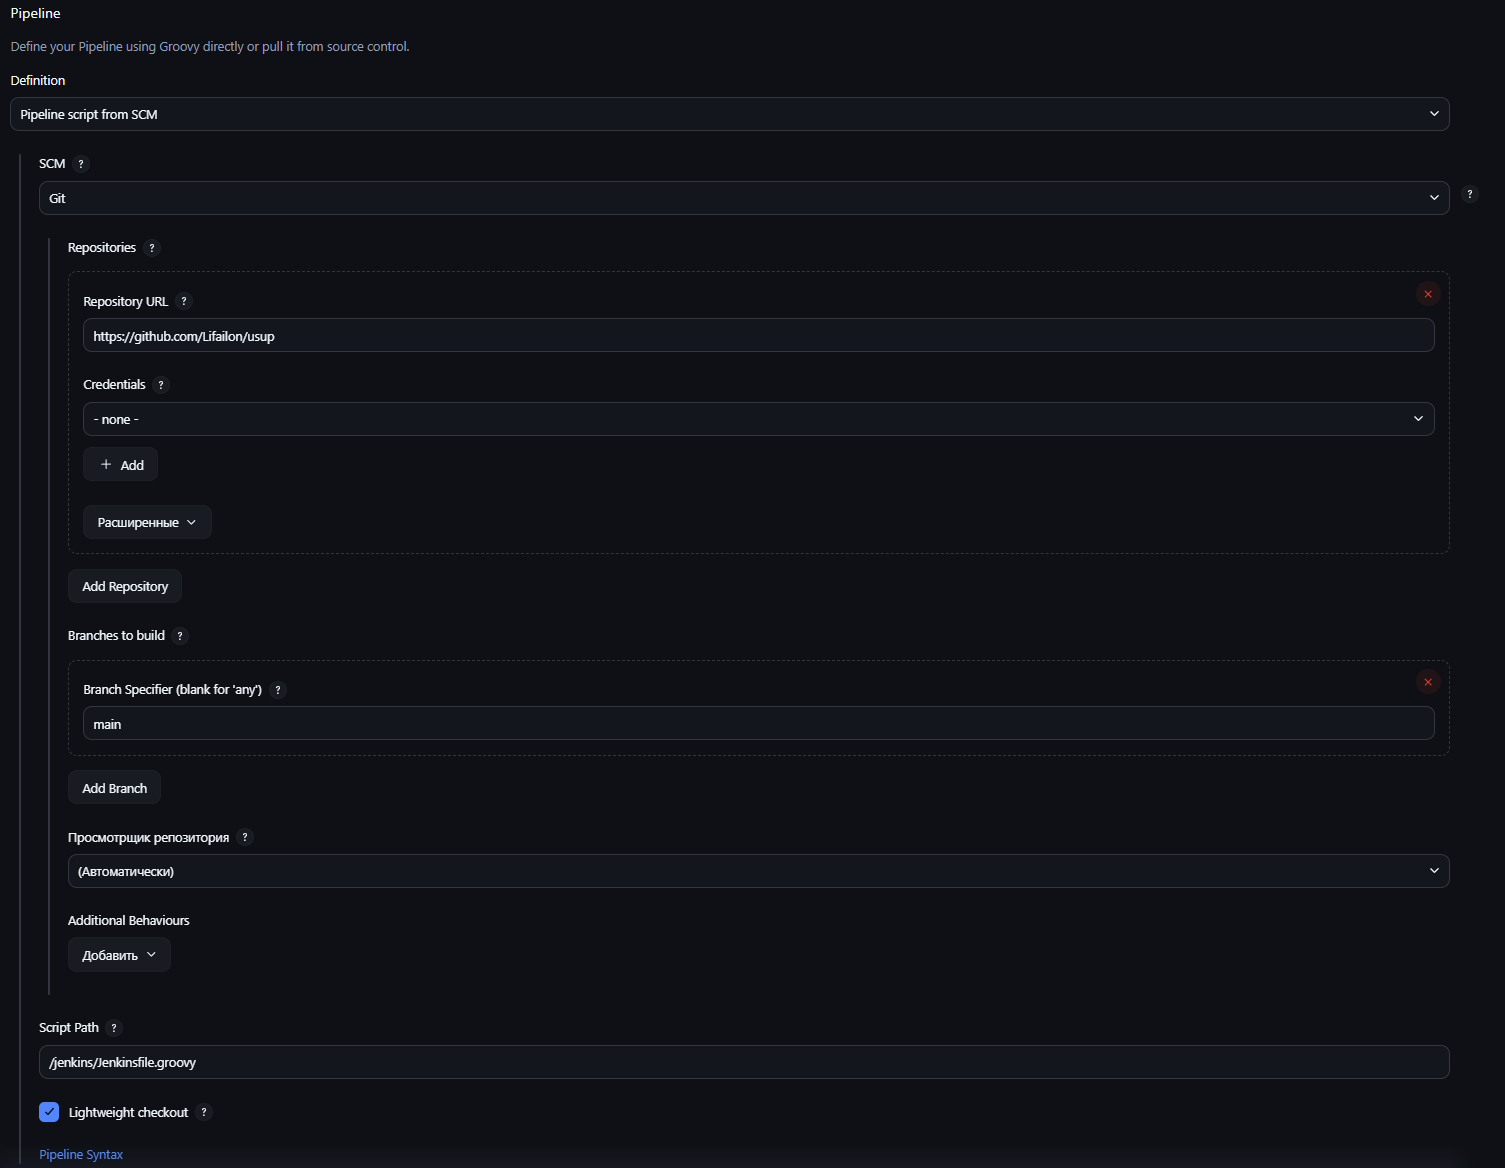Uncheck Lightweight checkout checkbox

[x=49, y=1112]
